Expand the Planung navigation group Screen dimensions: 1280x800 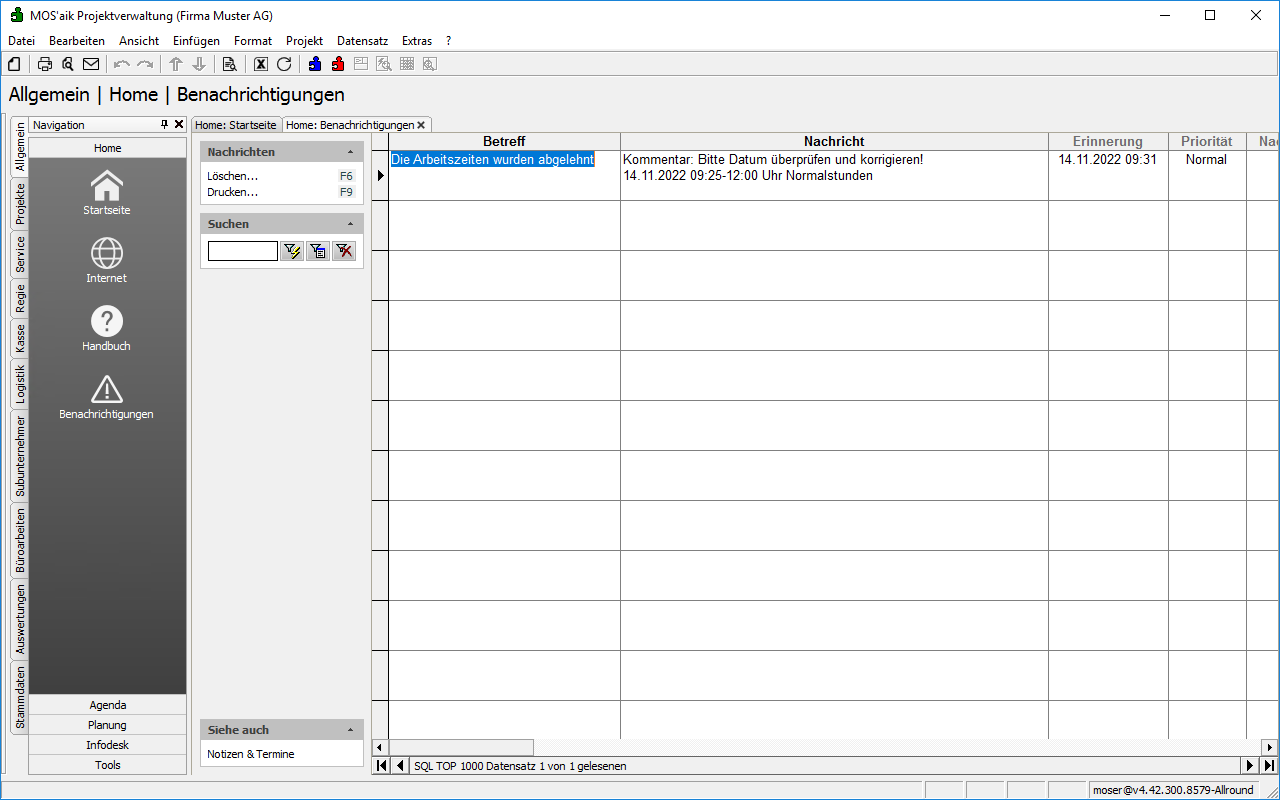[108, 725]
